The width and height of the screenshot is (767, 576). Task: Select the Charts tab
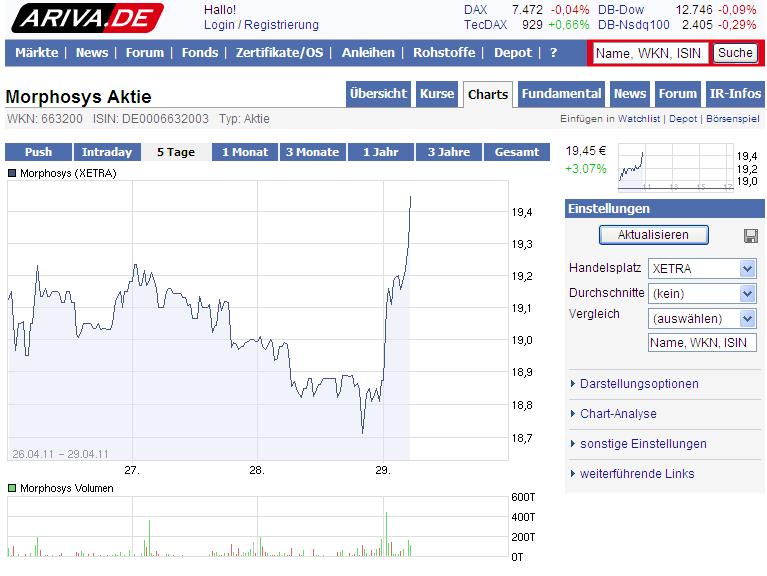point(488,94)
